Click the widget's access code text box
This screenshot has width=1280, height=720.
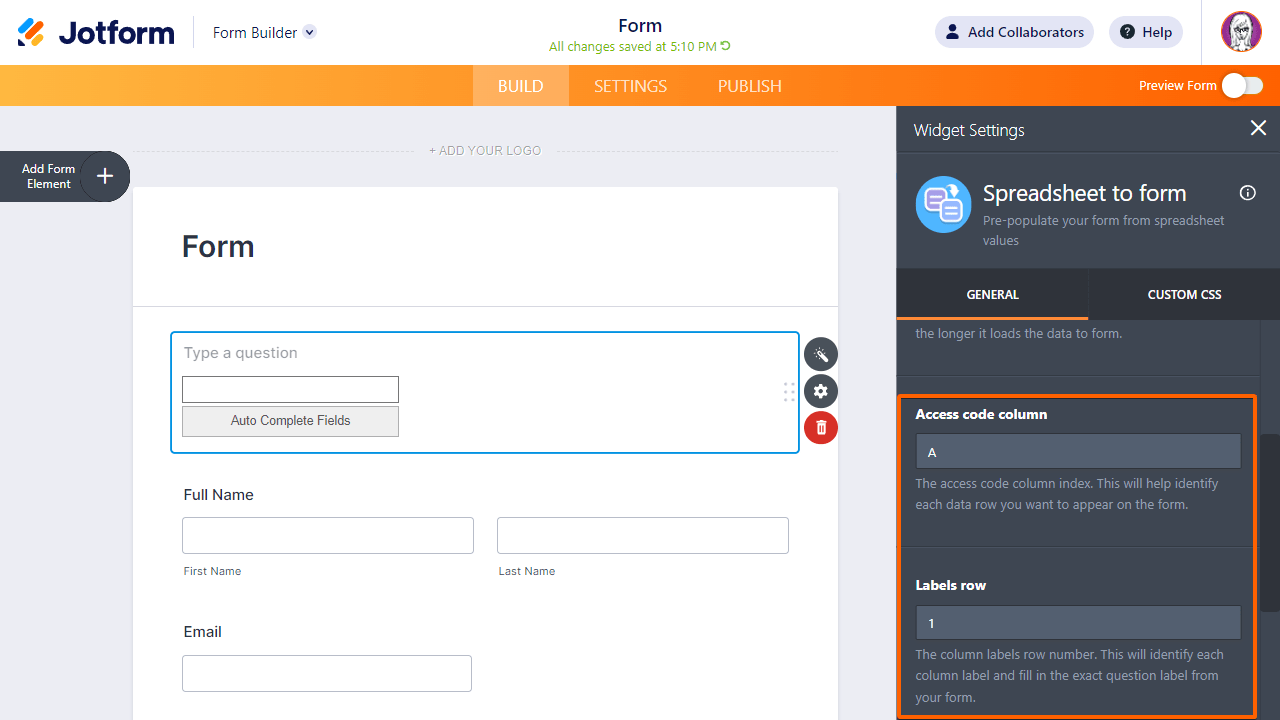pyautogui.click(x=290, y=389)
